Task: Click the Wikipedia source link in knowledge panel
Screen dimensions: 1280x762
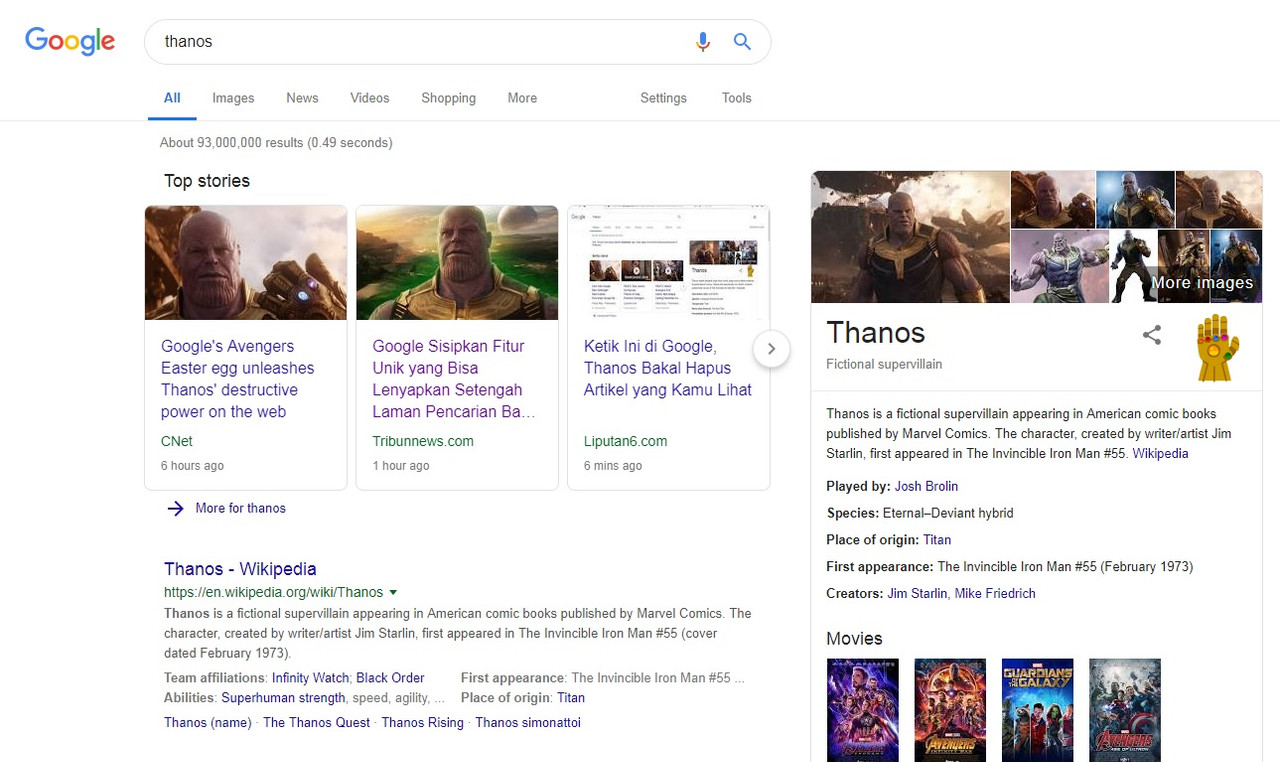Action: coord(1160,453)
